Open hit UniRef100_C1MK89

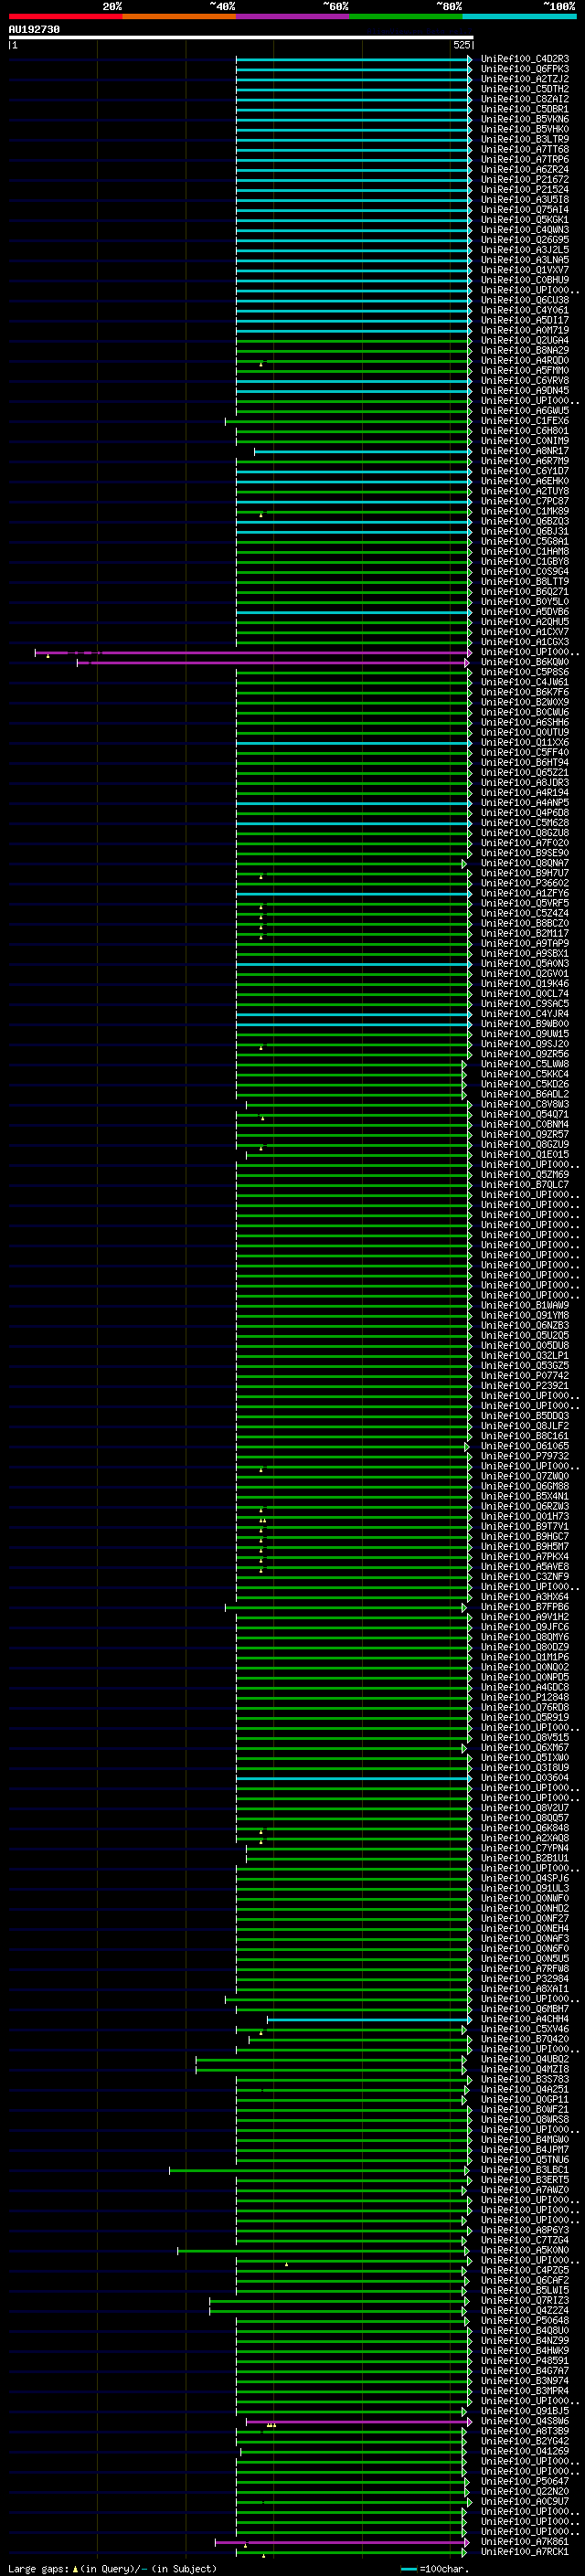(x=525, y=512)
